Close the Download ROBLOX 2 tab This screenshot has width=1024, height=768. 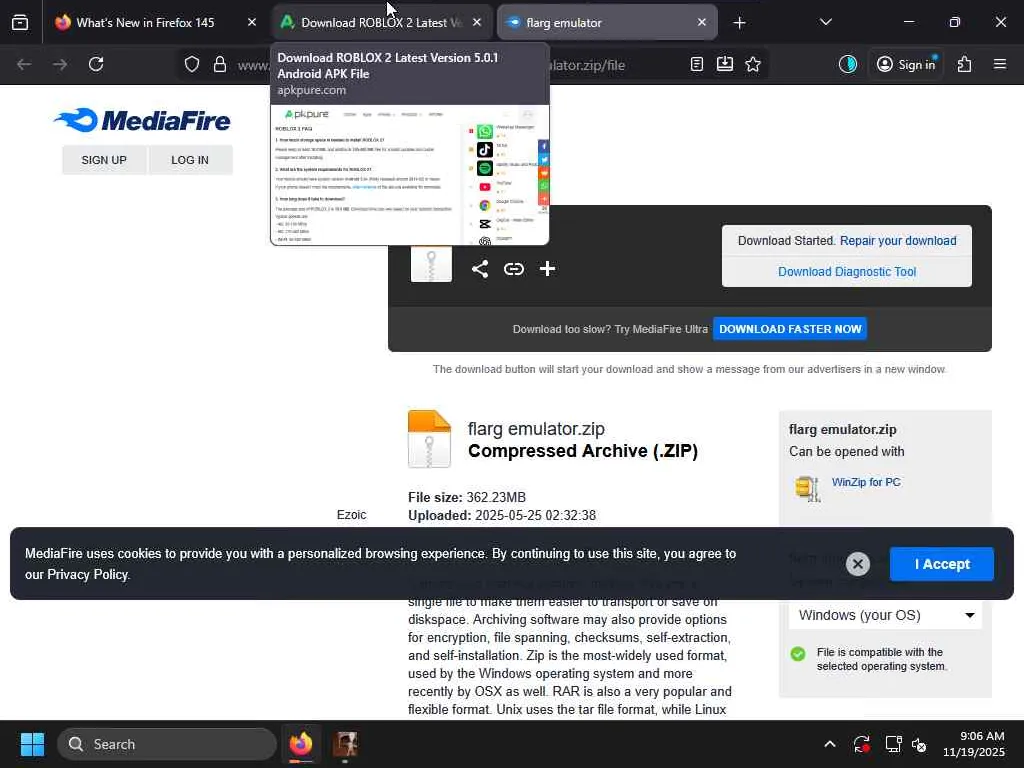point(477,22)
